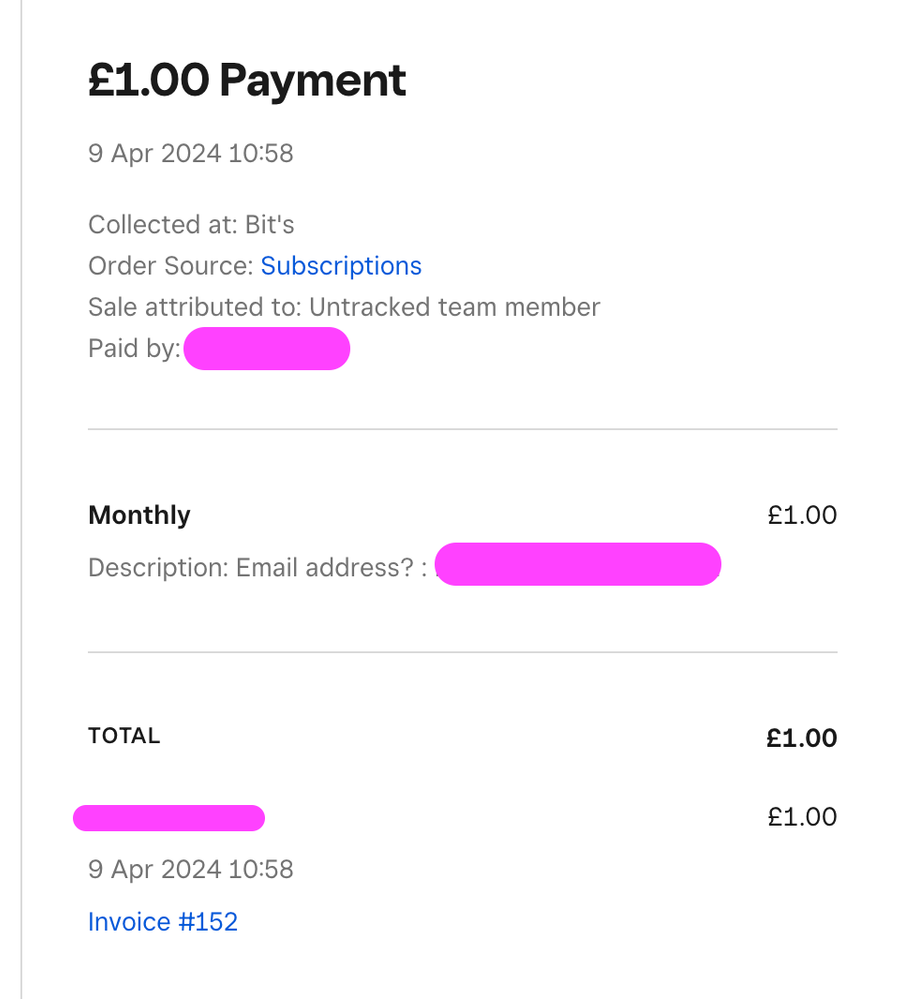Click the divider line above Monthly
The width and height of the screenshot is (903, 999).
462,430
